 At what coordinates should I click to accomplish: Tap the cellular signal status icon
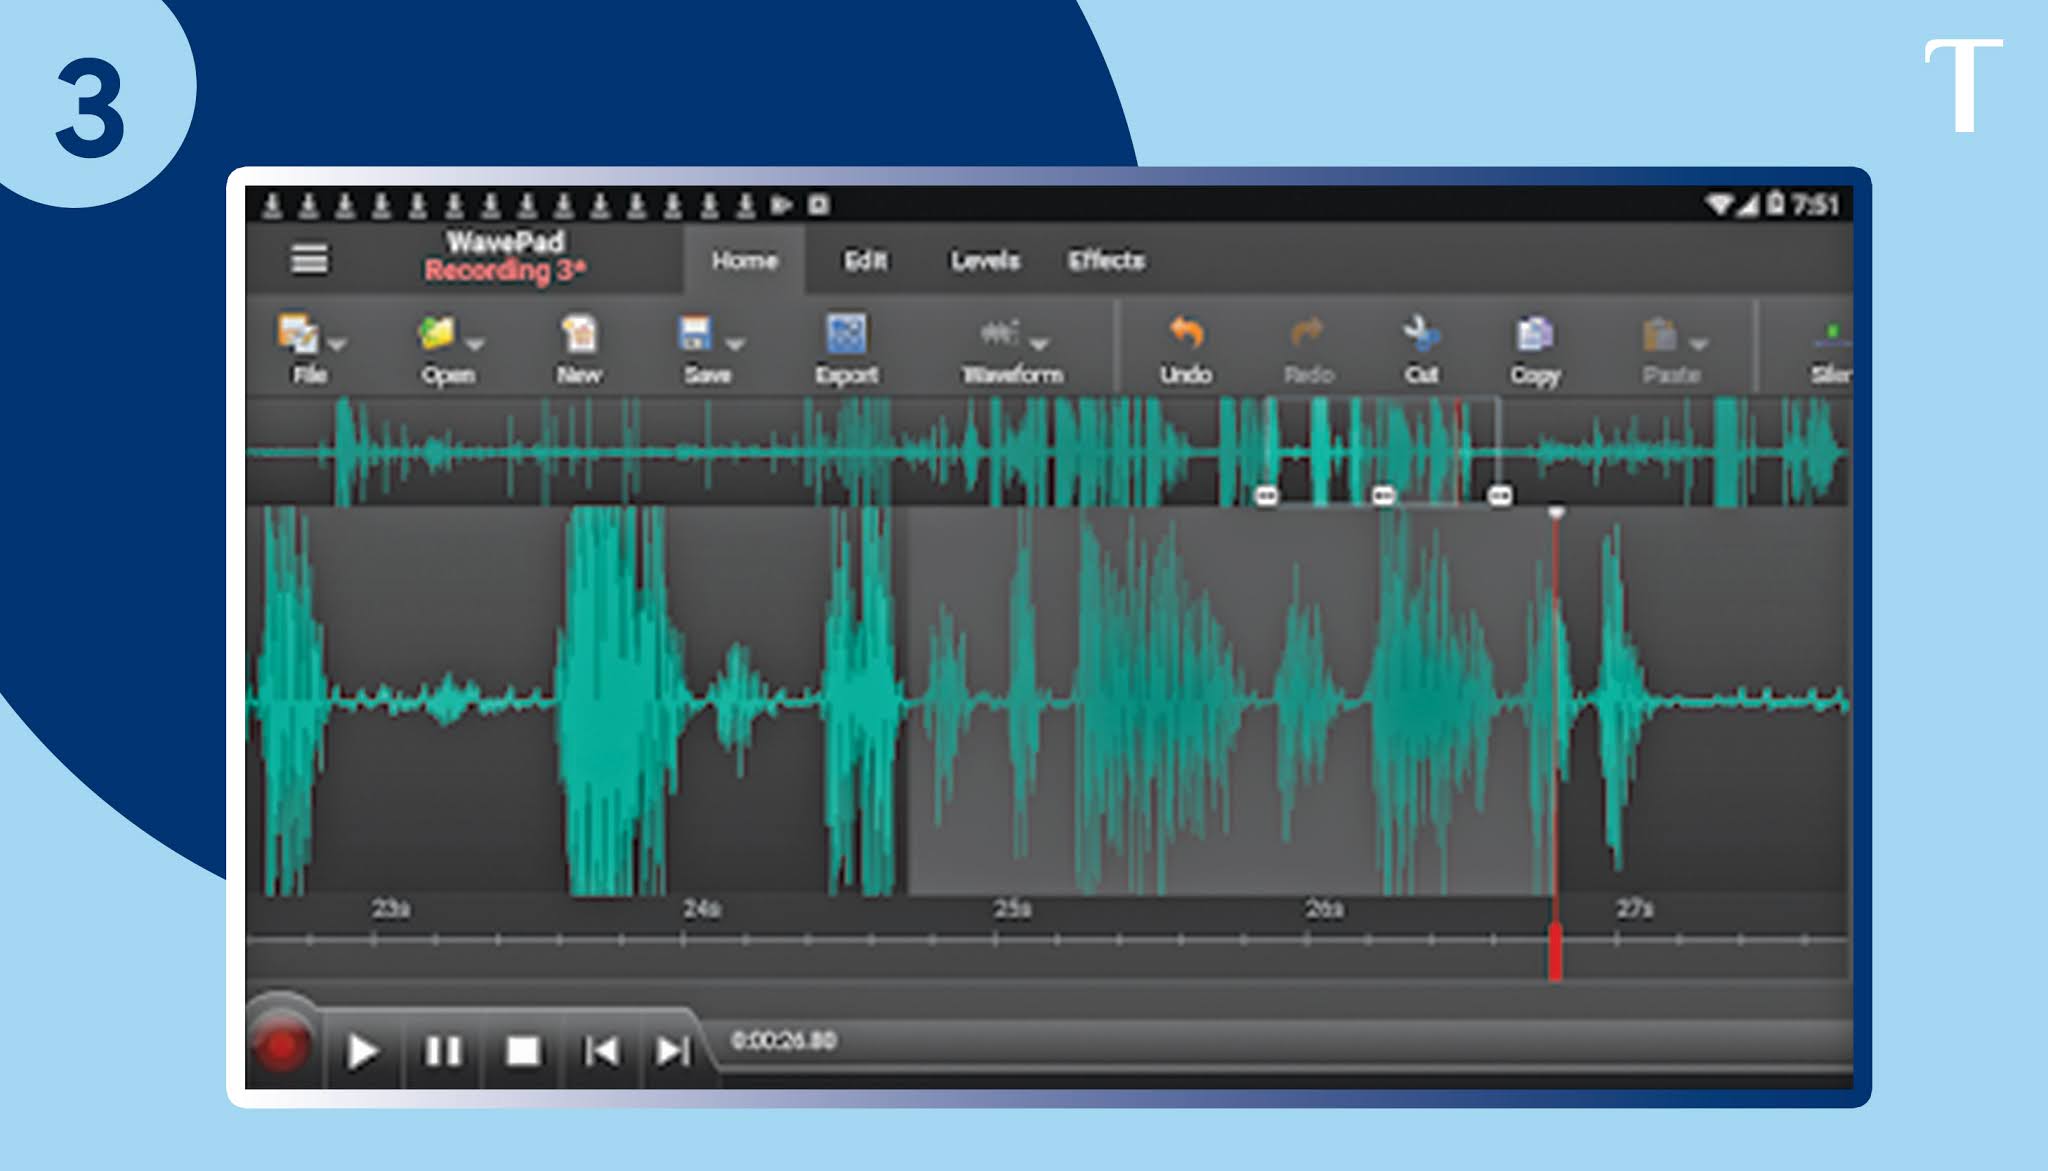1748,205
